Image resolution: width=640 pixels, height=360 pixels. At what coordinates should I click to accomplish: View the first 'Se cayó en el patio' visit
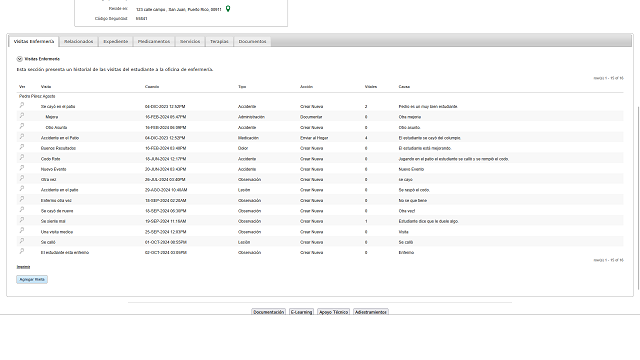[x=22, y=105]
